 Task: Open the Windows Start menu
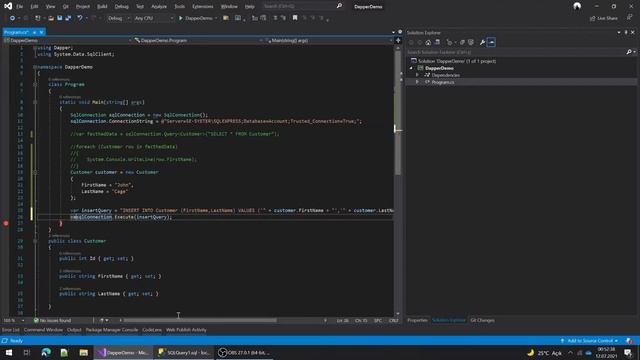click(x=9, y=353)
